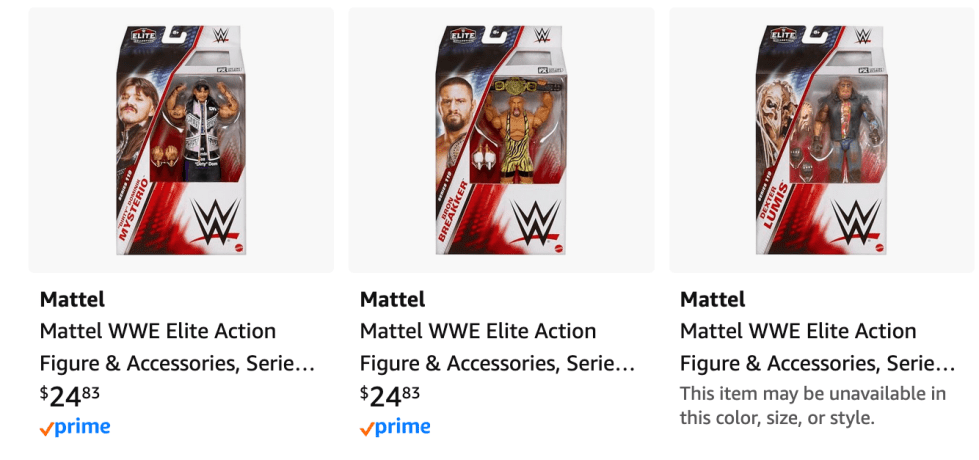Screen dimensions: 979x460
Task: Click the Mattel brand name under the Mysterio figure
Action: [x=72, y=299]
